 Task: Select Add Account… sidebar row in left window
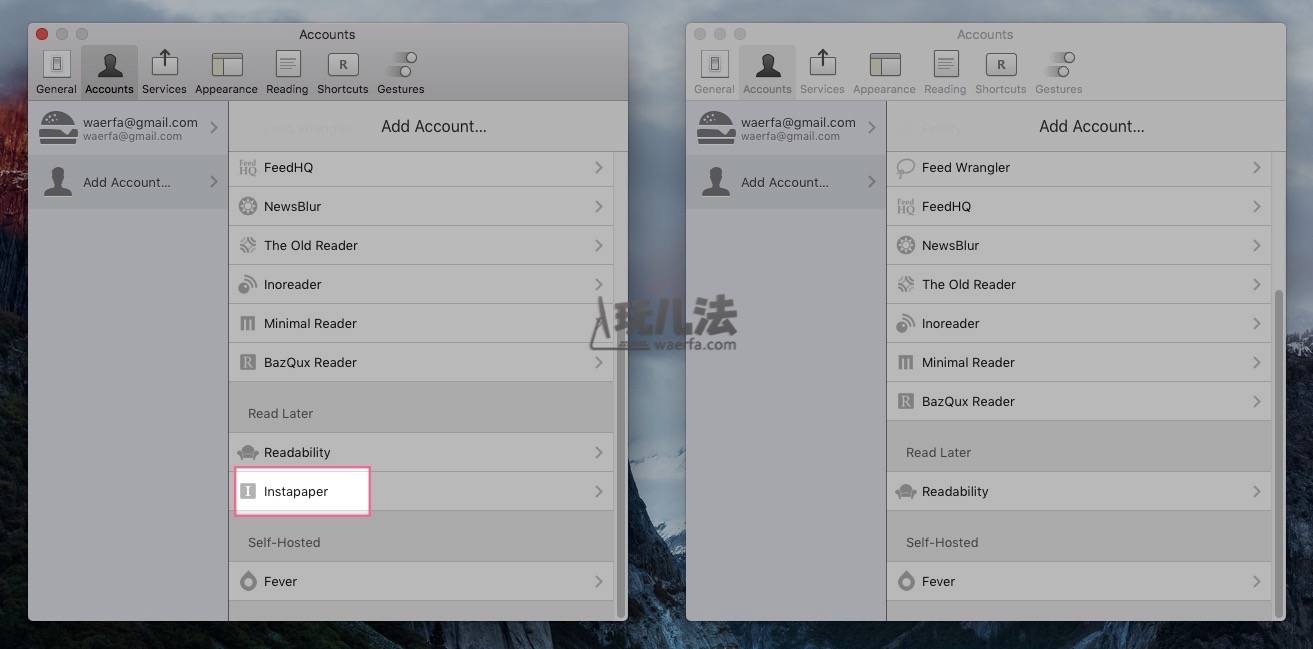point(128,182)
